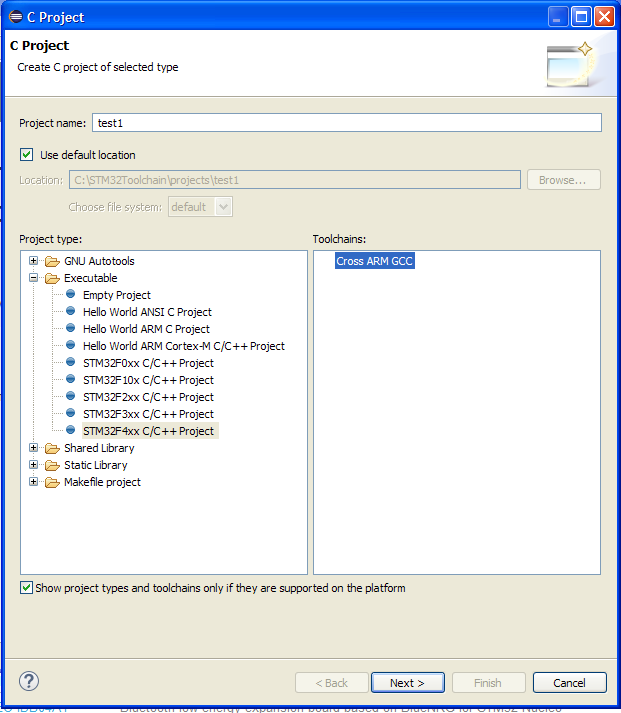621x713 pixels.
Task: Select Hello World ARM Cortex-M C/C++ Project
Action: (x=184, y=346)
